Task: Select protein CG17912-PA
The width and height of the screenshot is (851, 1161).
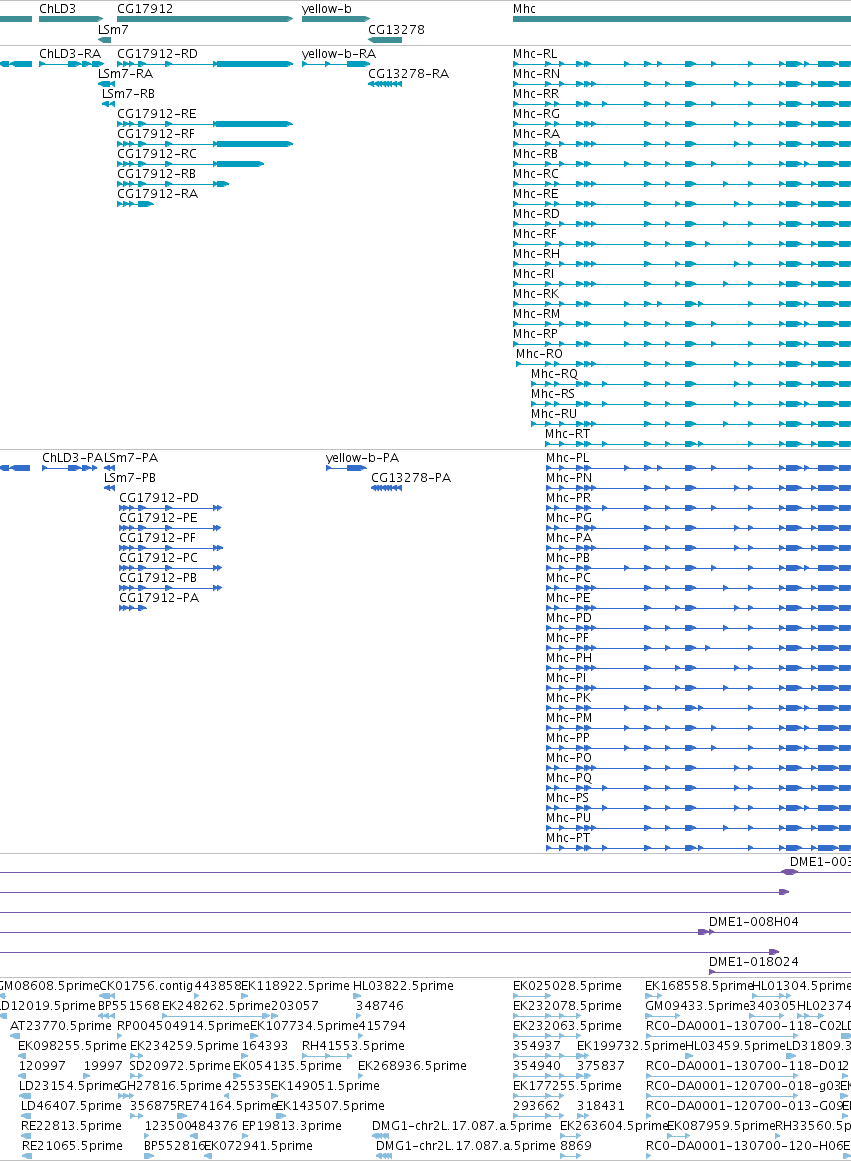Action: (159, 598)
